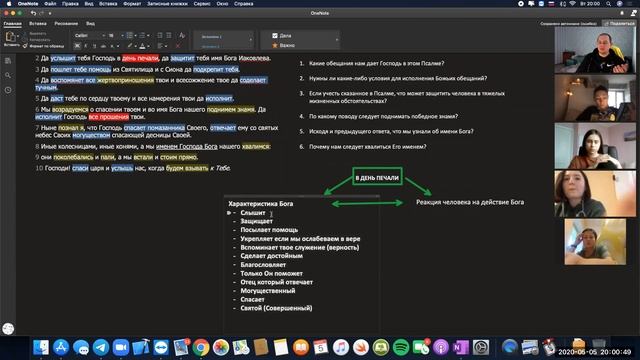
Task: Open the Записные книжки menu
Action: [x=167, y=4]
